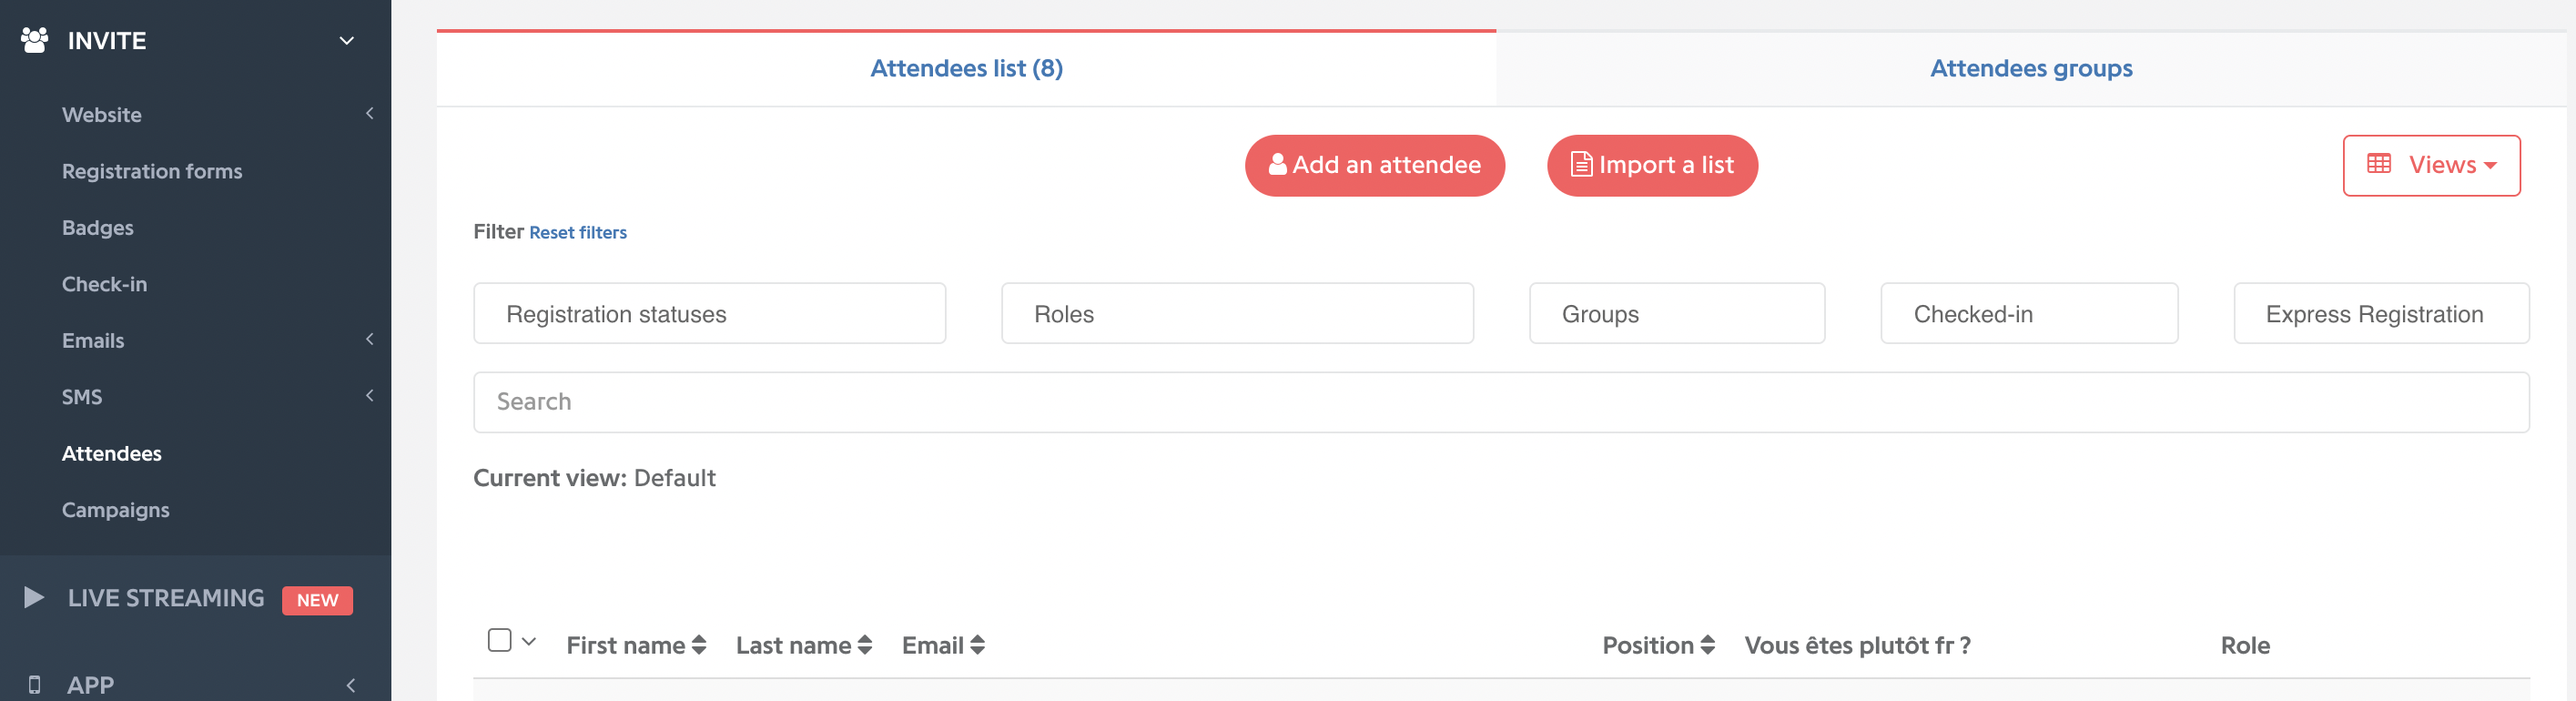2576x701 pixels.
Task: Switch to the Attendees groups tab
Action: coord(2031,68)
